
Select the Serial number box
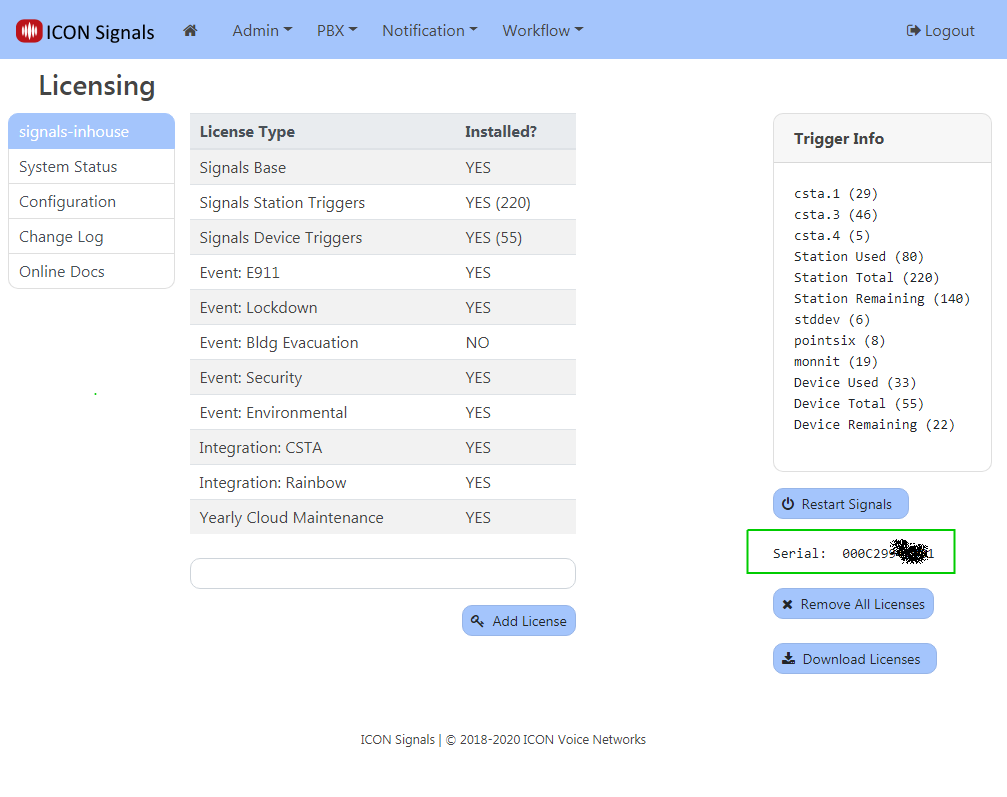[850, 551]
